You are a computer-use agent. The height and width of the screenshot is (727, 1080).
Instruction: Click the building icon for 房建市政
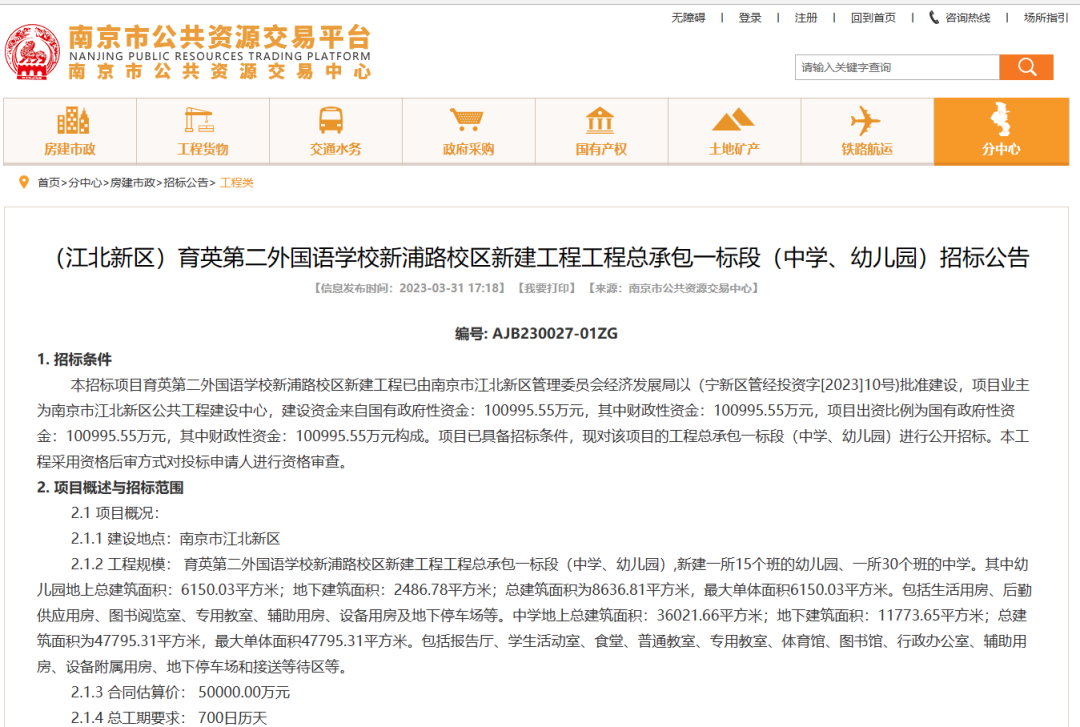click(70, 121)
